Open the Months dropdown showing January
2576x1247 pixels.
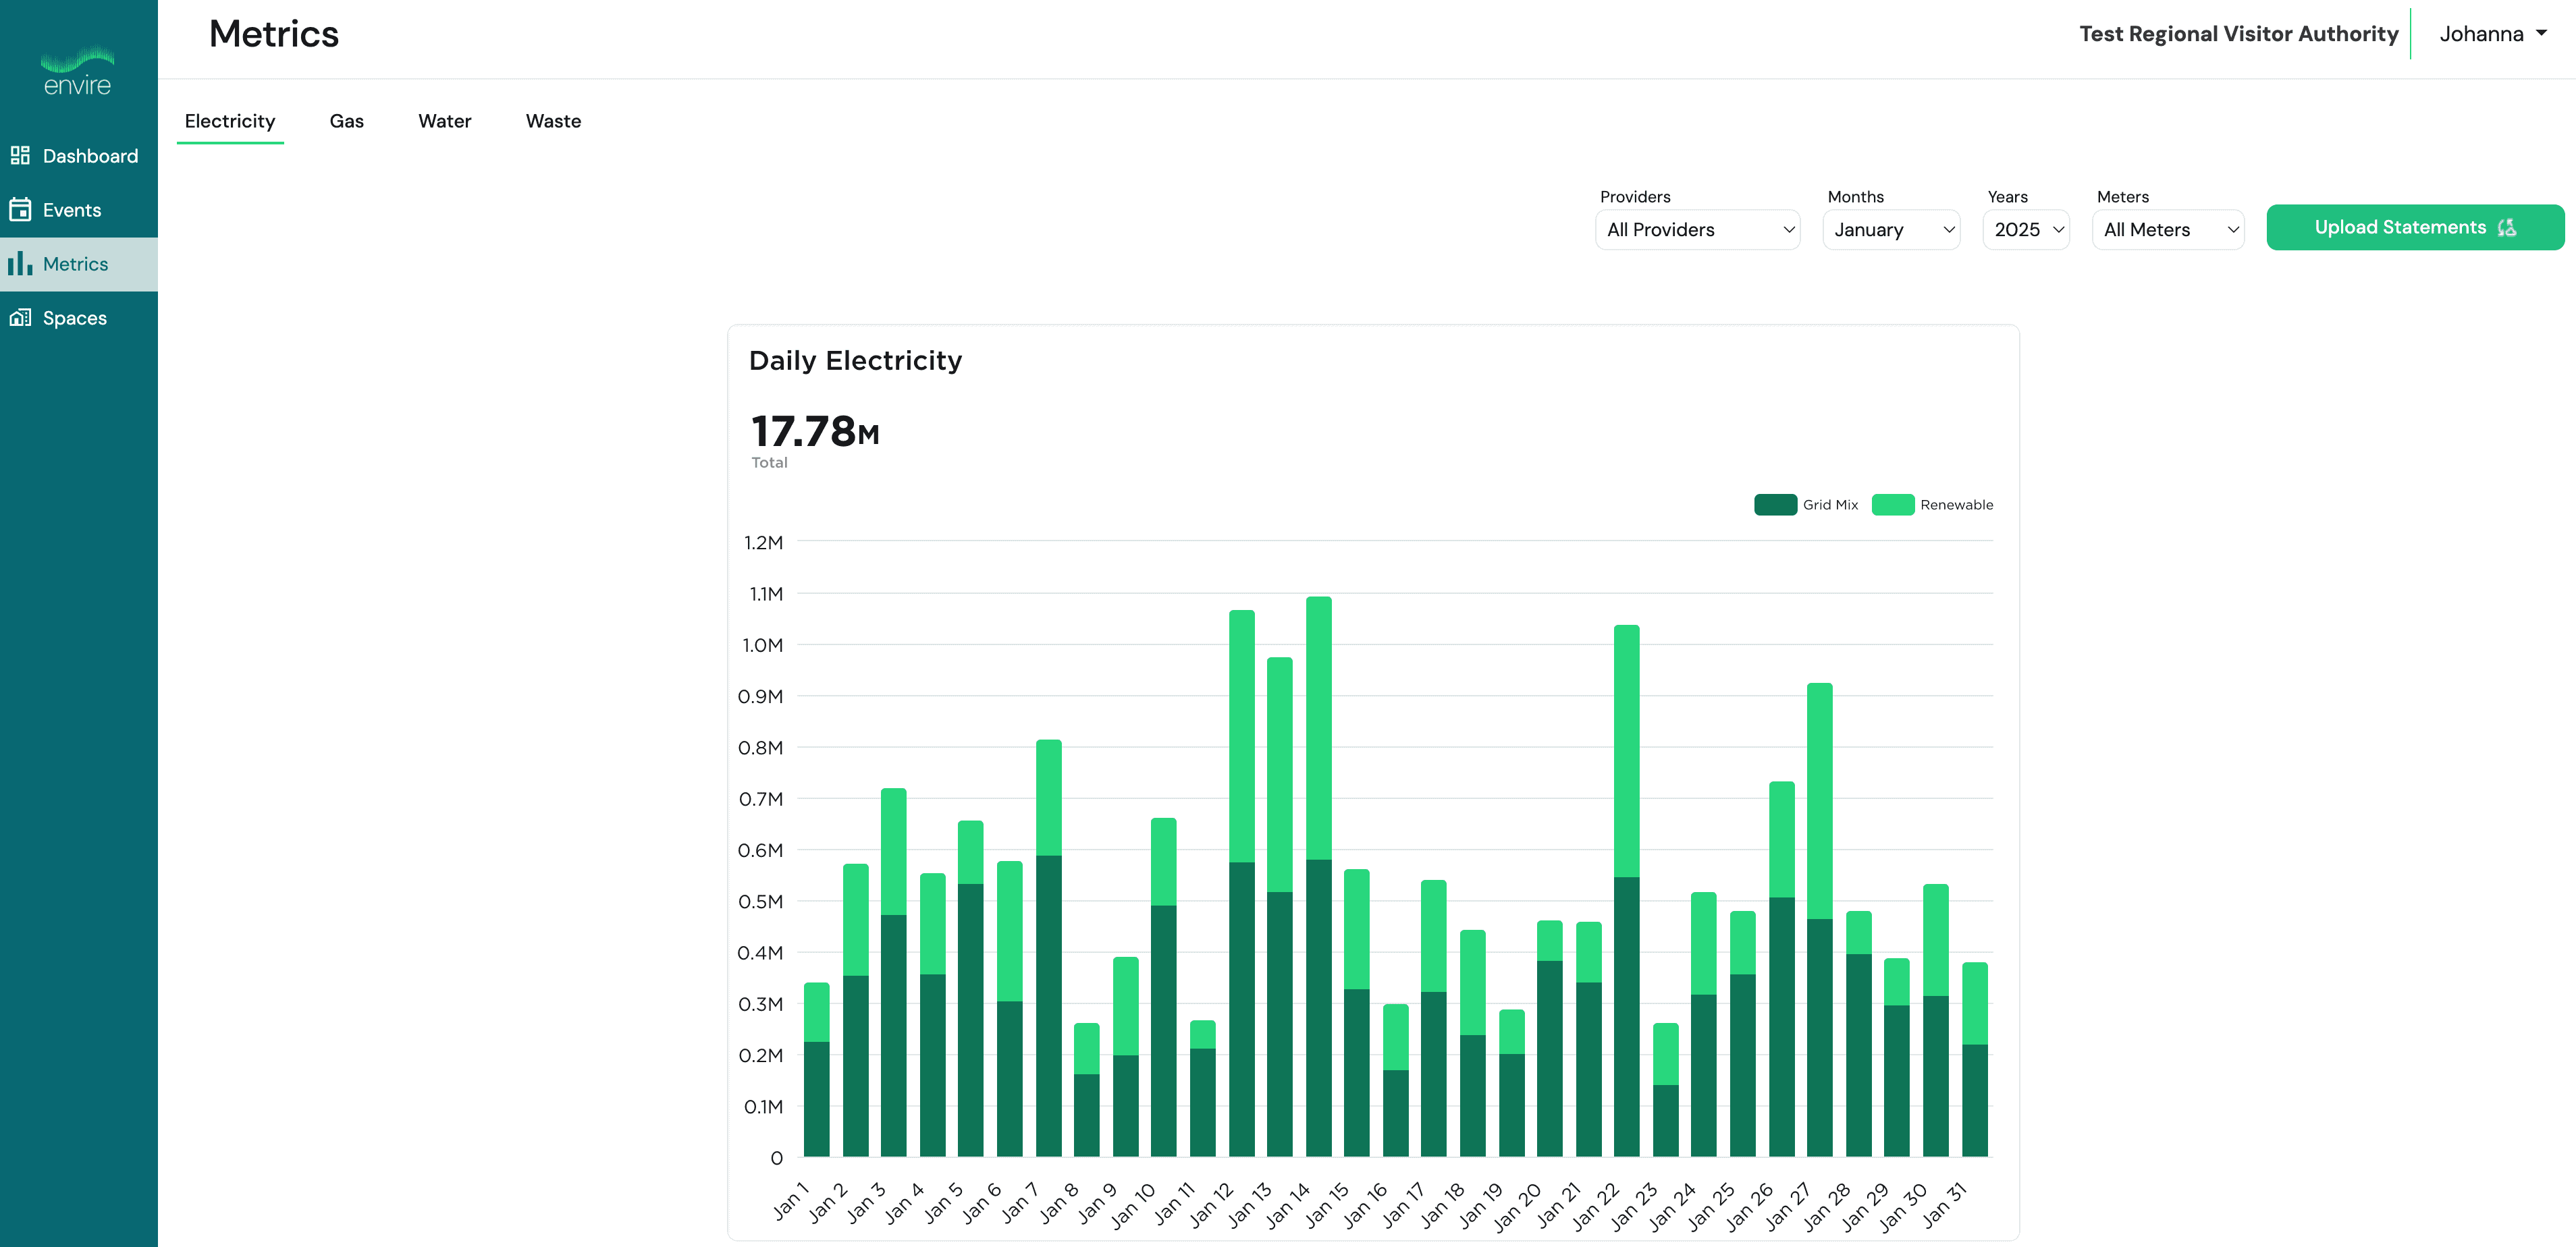1892,230
